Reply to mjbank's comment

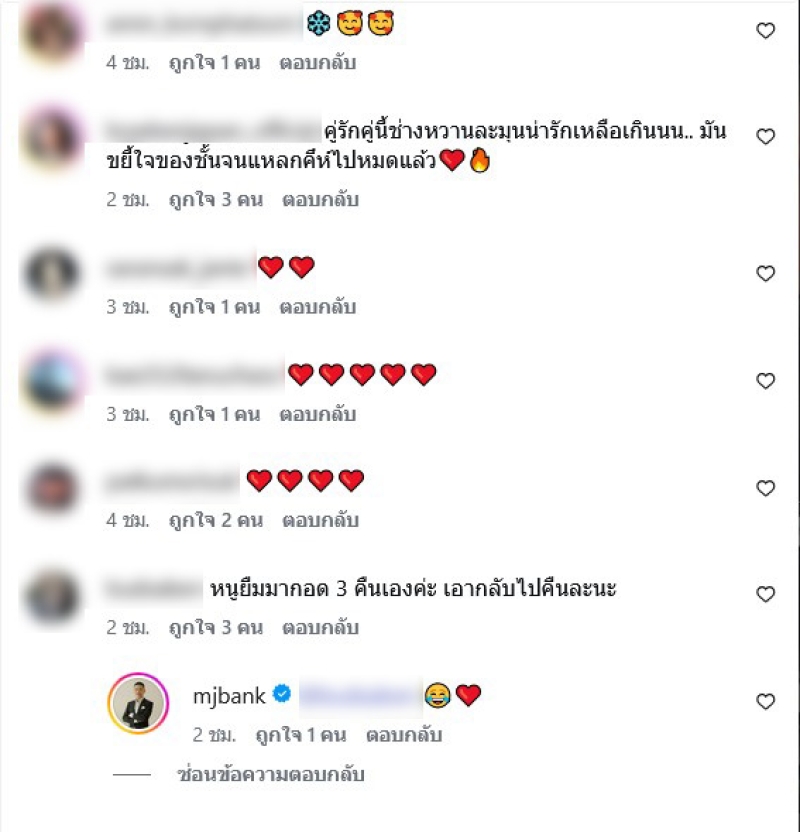click(x=404, y=735)
